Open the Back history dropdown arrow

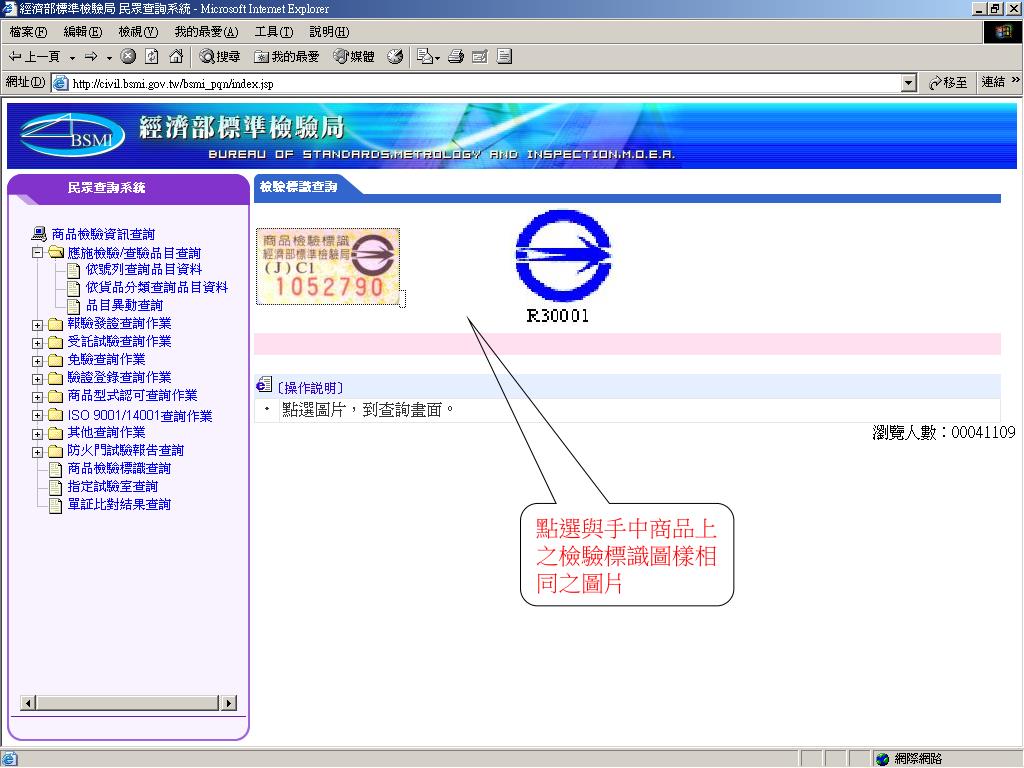[x=72, y=57]
